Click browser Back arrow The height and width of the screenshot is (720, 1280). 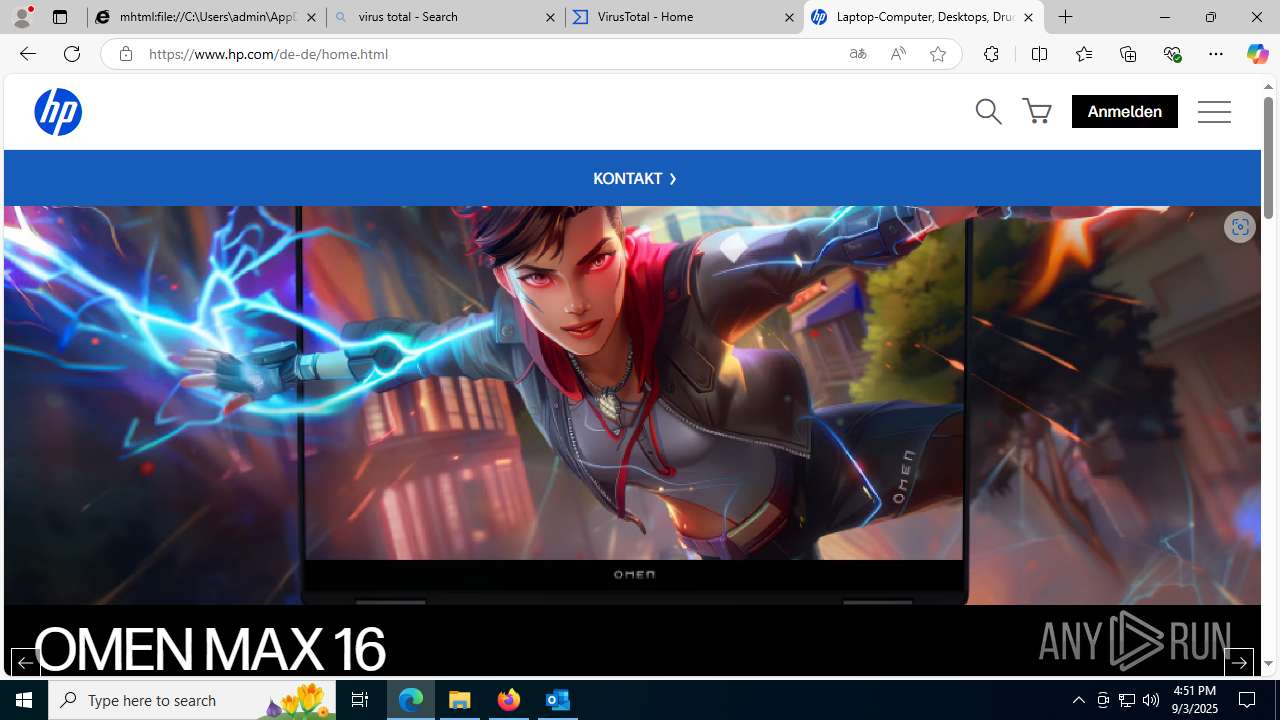pyautogui.click(x=28, y=54)
